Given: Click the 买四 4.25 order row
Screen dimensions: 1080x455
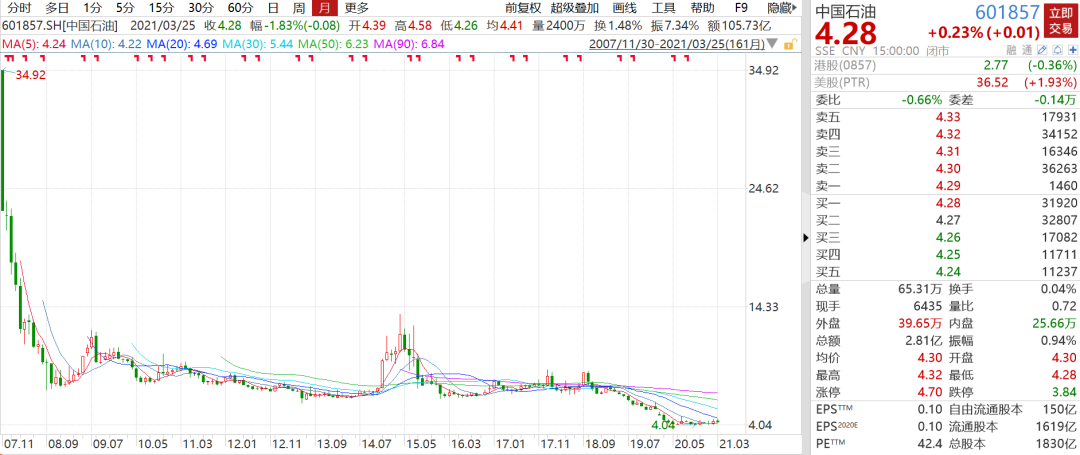Looking at the screenshot, I should [x=946, y=255].
